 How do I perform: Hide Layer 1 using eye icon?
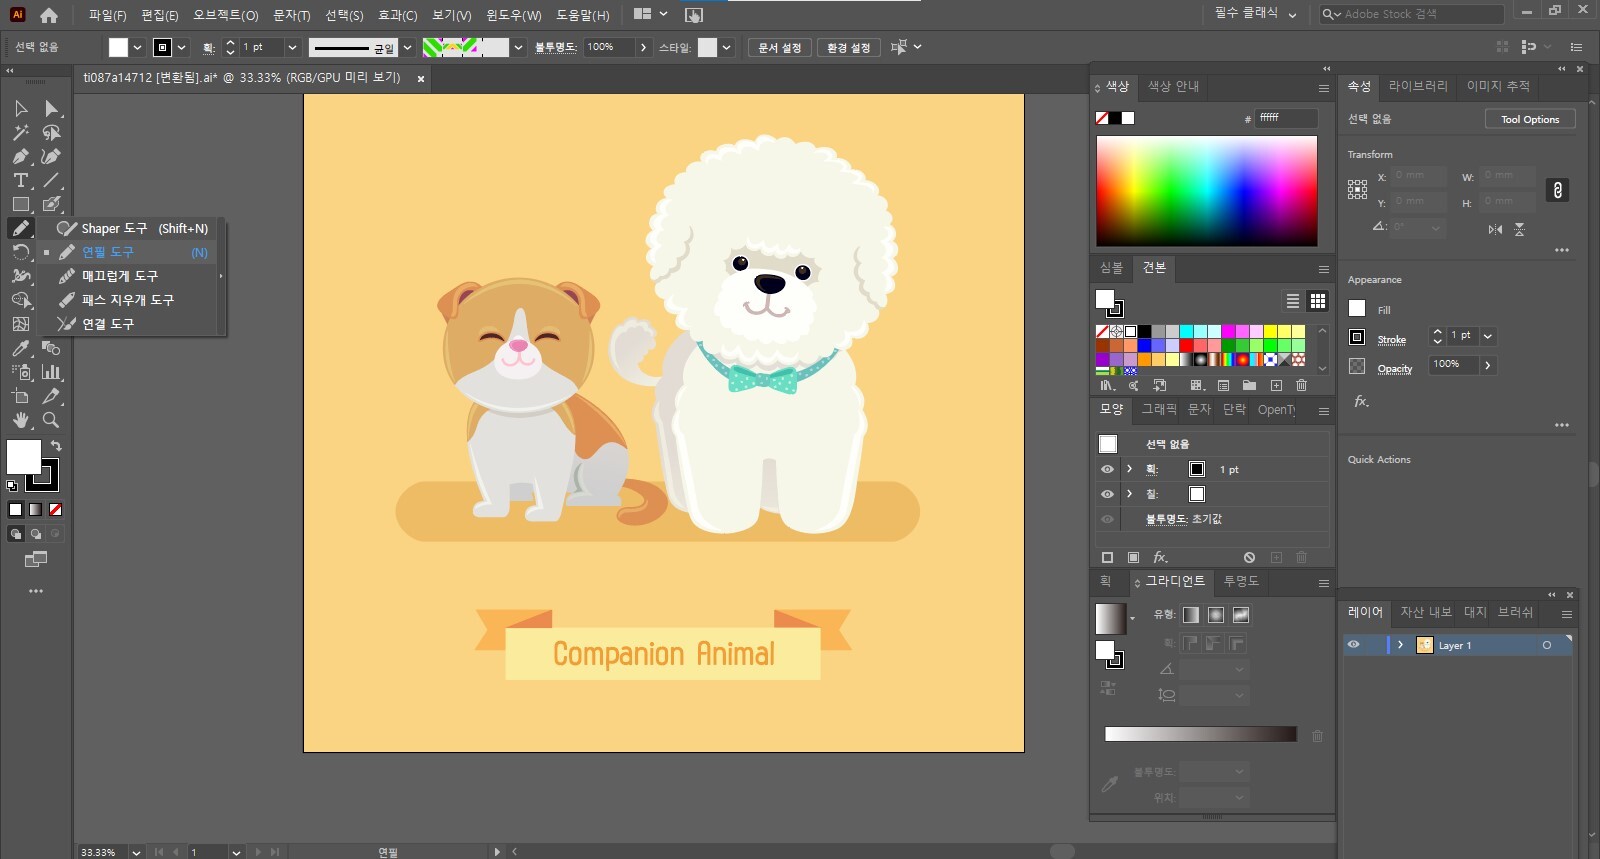1353,645
